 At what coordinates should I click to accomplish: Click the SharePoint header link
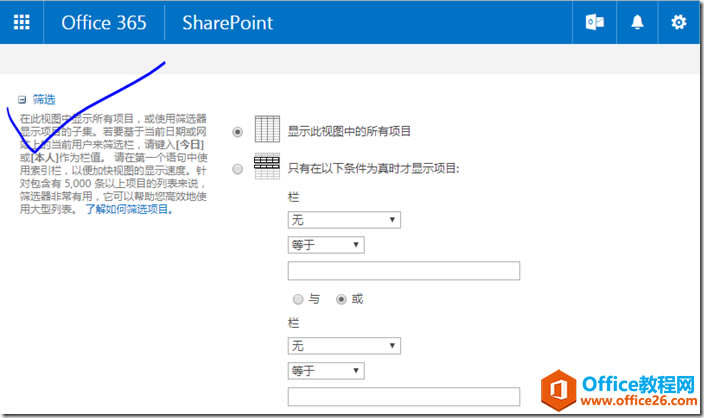click(x=228, y=22)
